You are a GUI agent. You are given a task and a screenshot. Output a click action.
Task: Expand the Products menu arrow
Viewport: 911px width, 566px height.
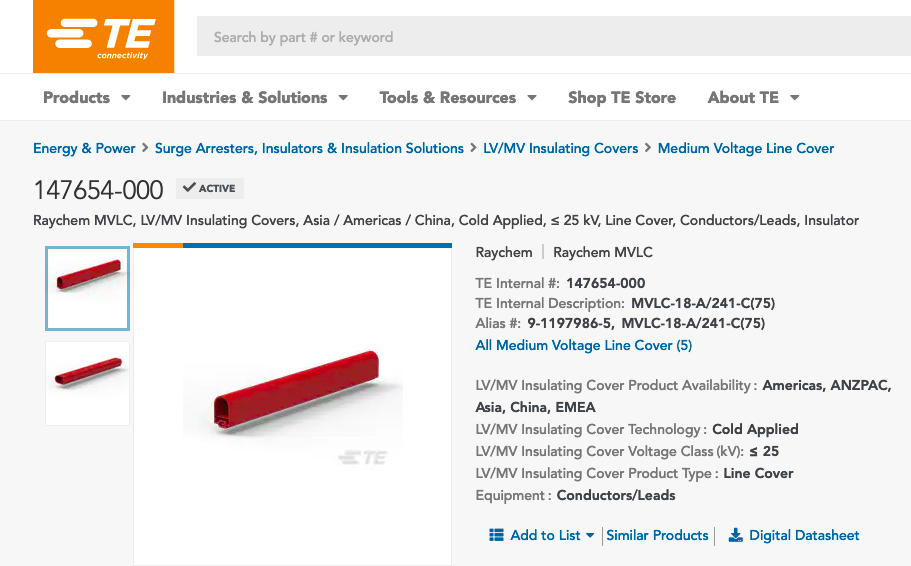[x=126, y=98]
